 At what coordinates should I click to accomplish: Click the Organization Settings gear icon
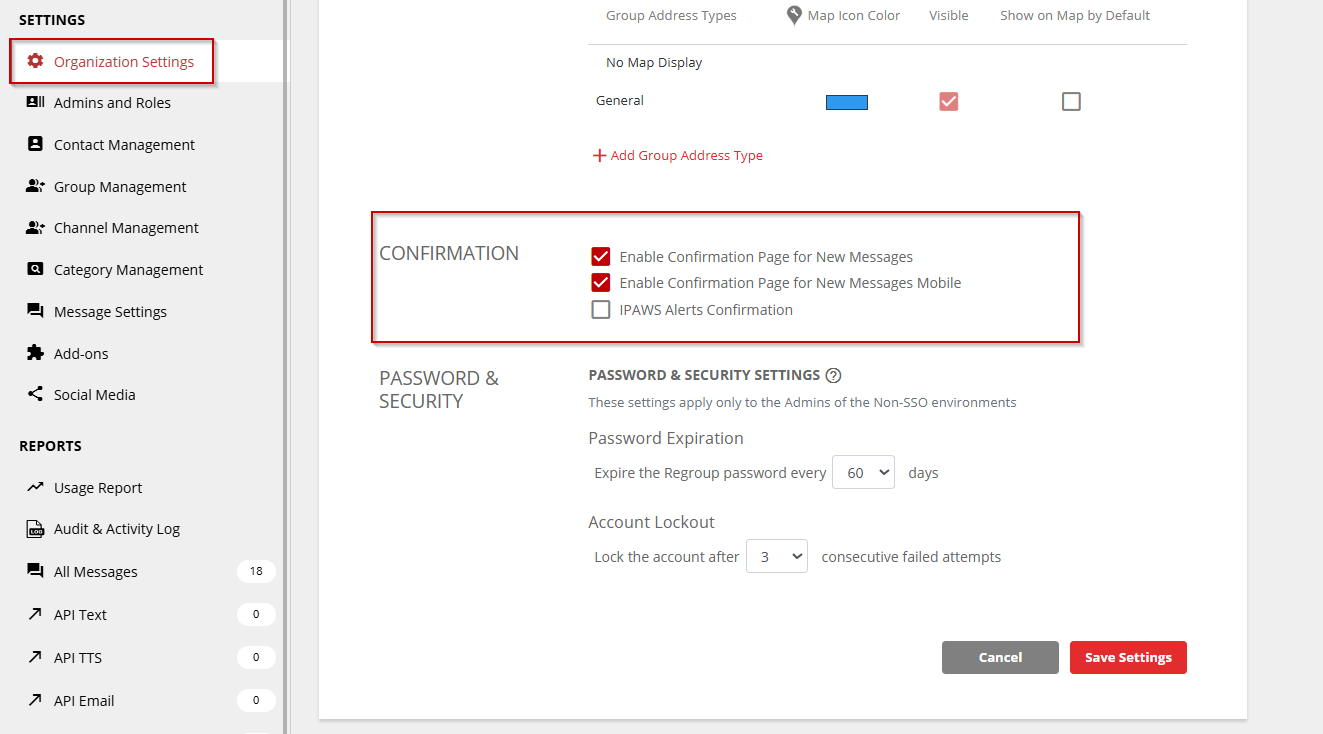35,61
